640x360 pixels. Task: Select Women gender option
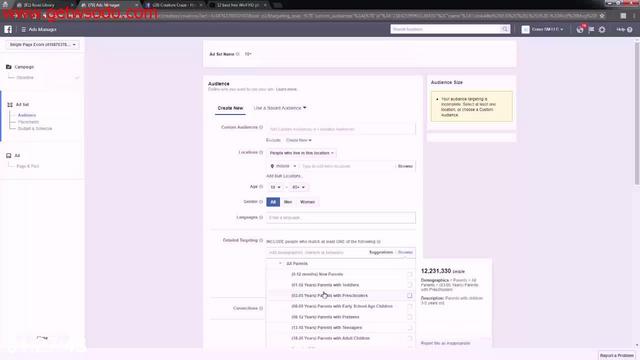click(307, 202)
